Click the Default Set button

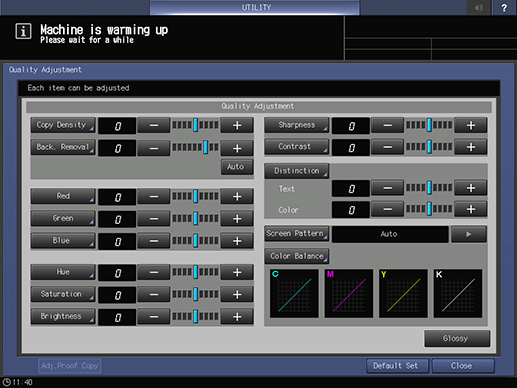point(397,366)
